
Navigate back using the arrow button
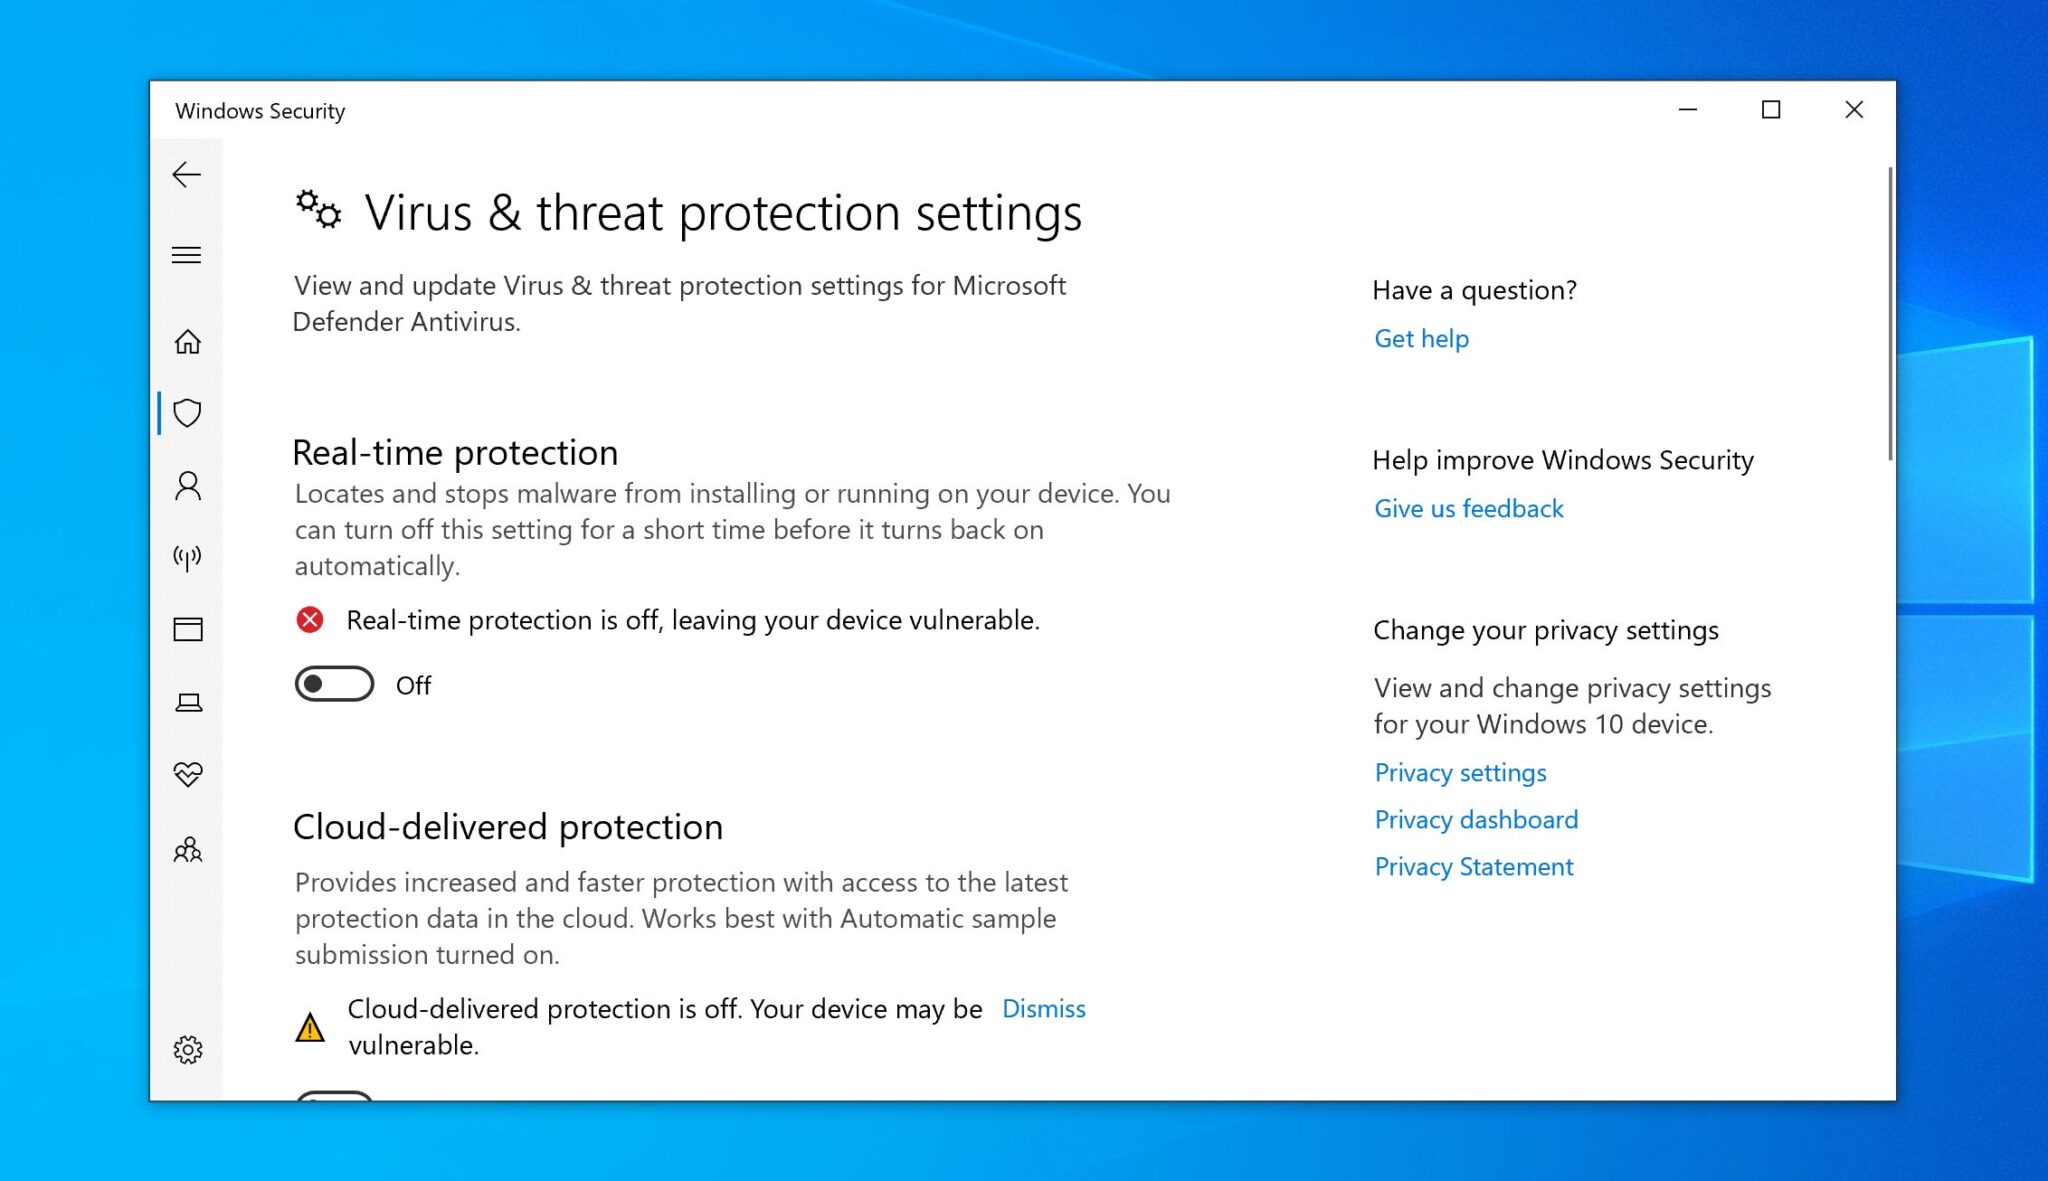point(185,175)
